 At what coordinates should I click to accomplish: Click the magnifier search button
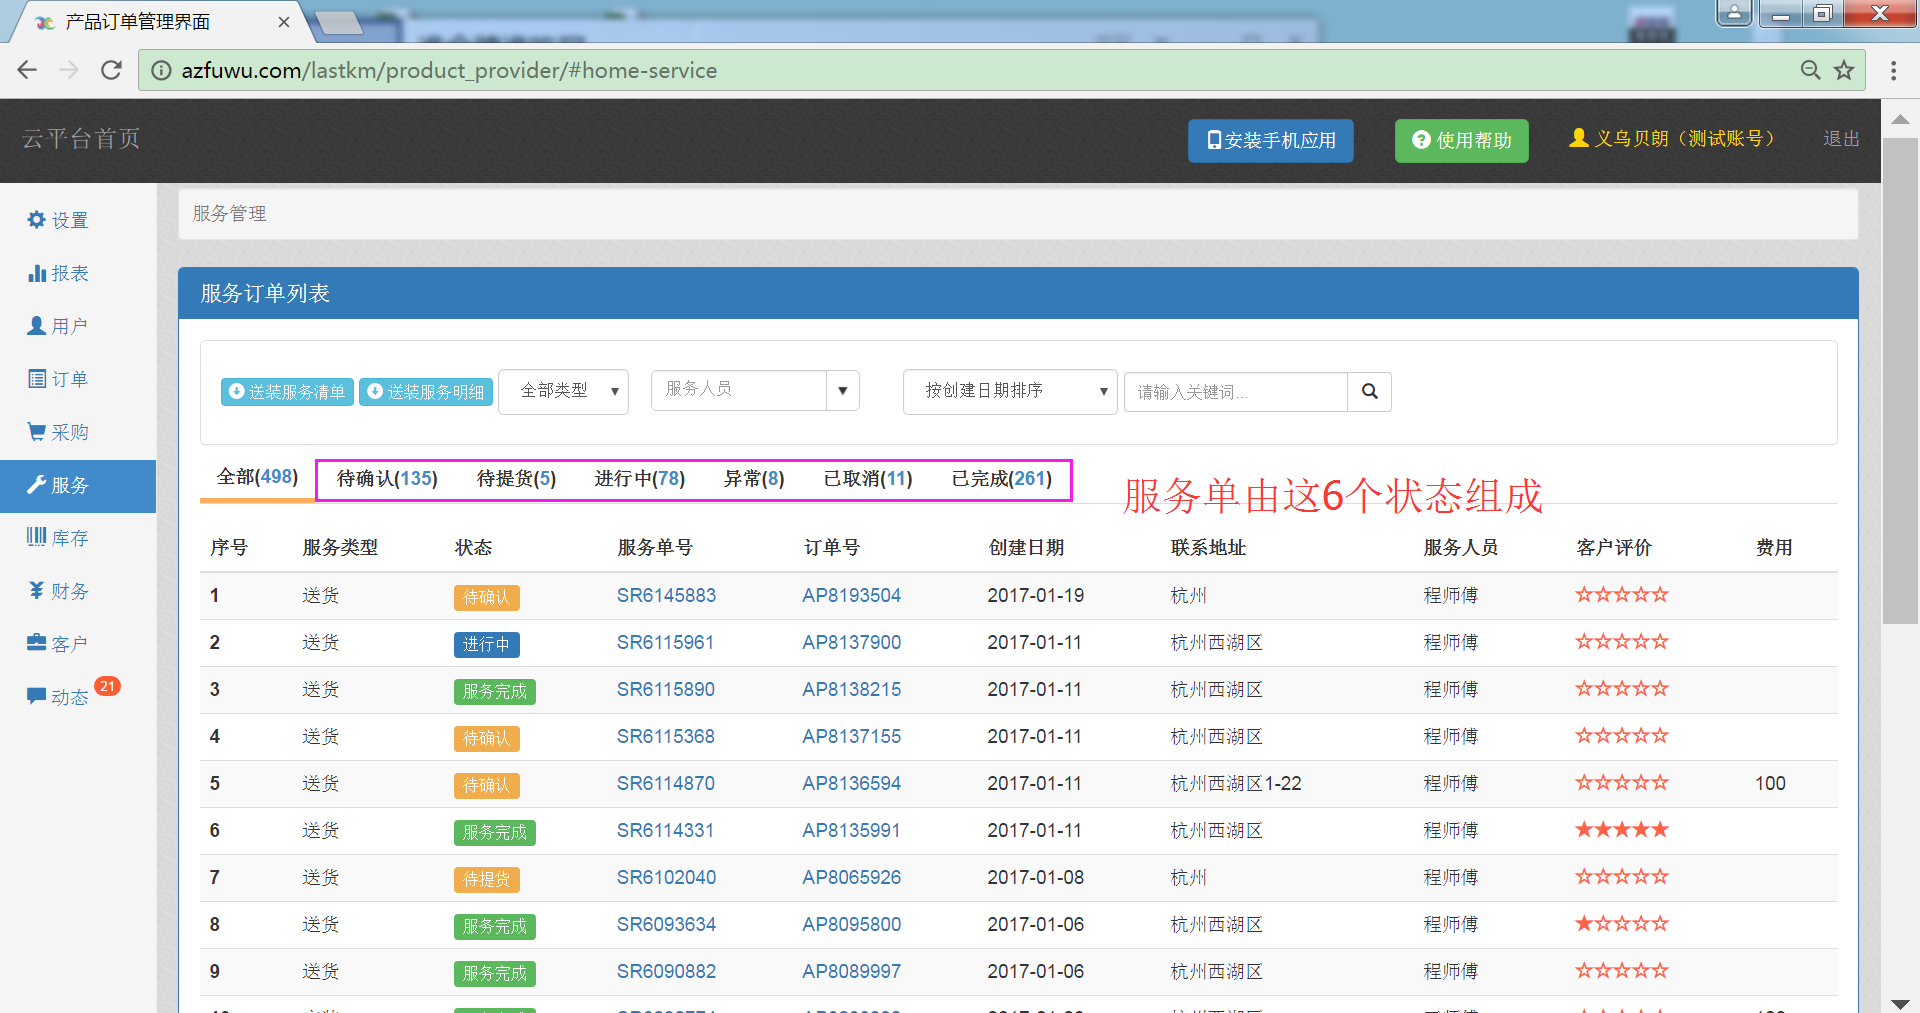[x=1370, y=391]
